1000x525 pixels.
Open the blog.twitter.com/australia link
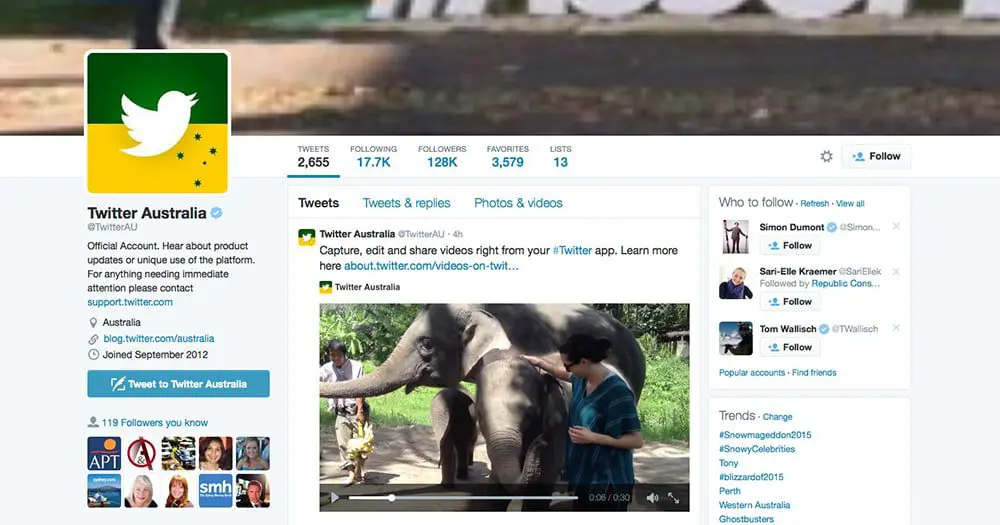(159, 339)
